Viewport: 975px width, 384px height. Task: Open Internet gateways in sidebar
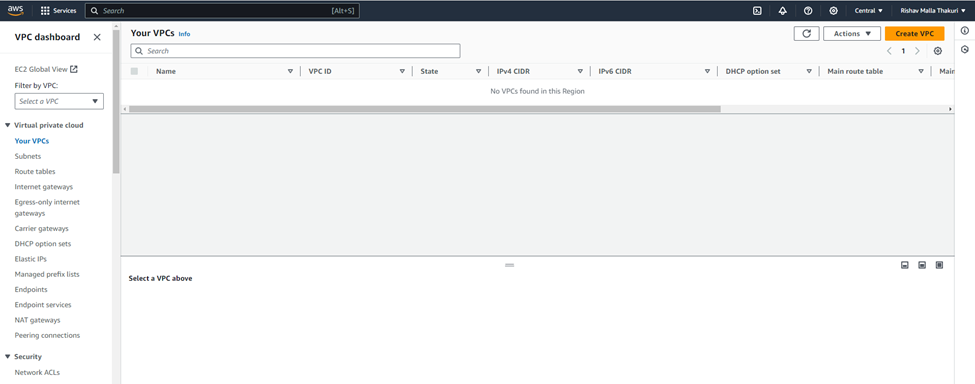pyautogui.click(x=44, y=186)
